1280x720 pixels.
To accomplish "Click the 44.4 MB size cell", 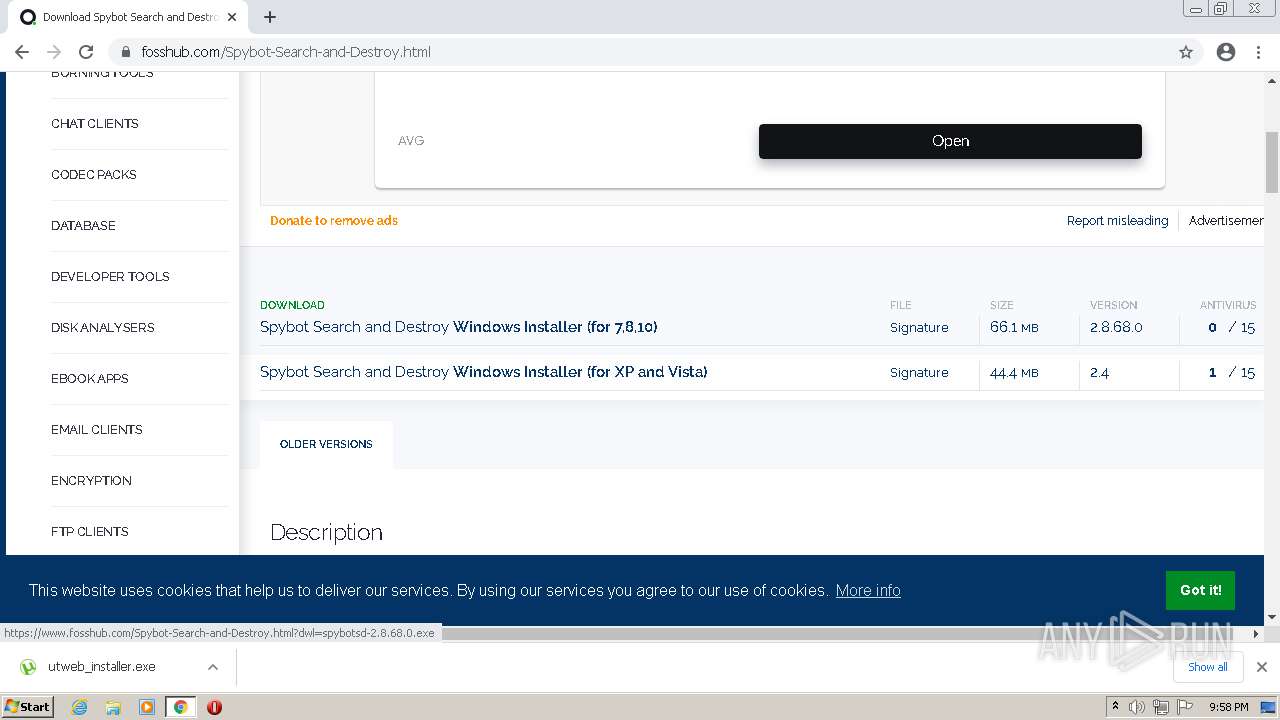I will (1014, 372).
